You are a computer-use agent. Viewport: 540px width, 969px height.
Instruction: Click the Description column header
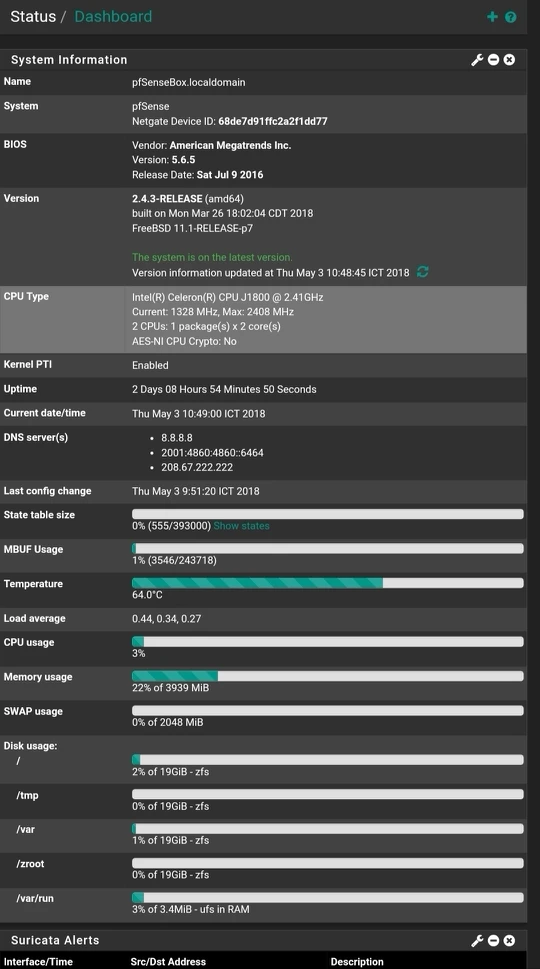point(357,962)
